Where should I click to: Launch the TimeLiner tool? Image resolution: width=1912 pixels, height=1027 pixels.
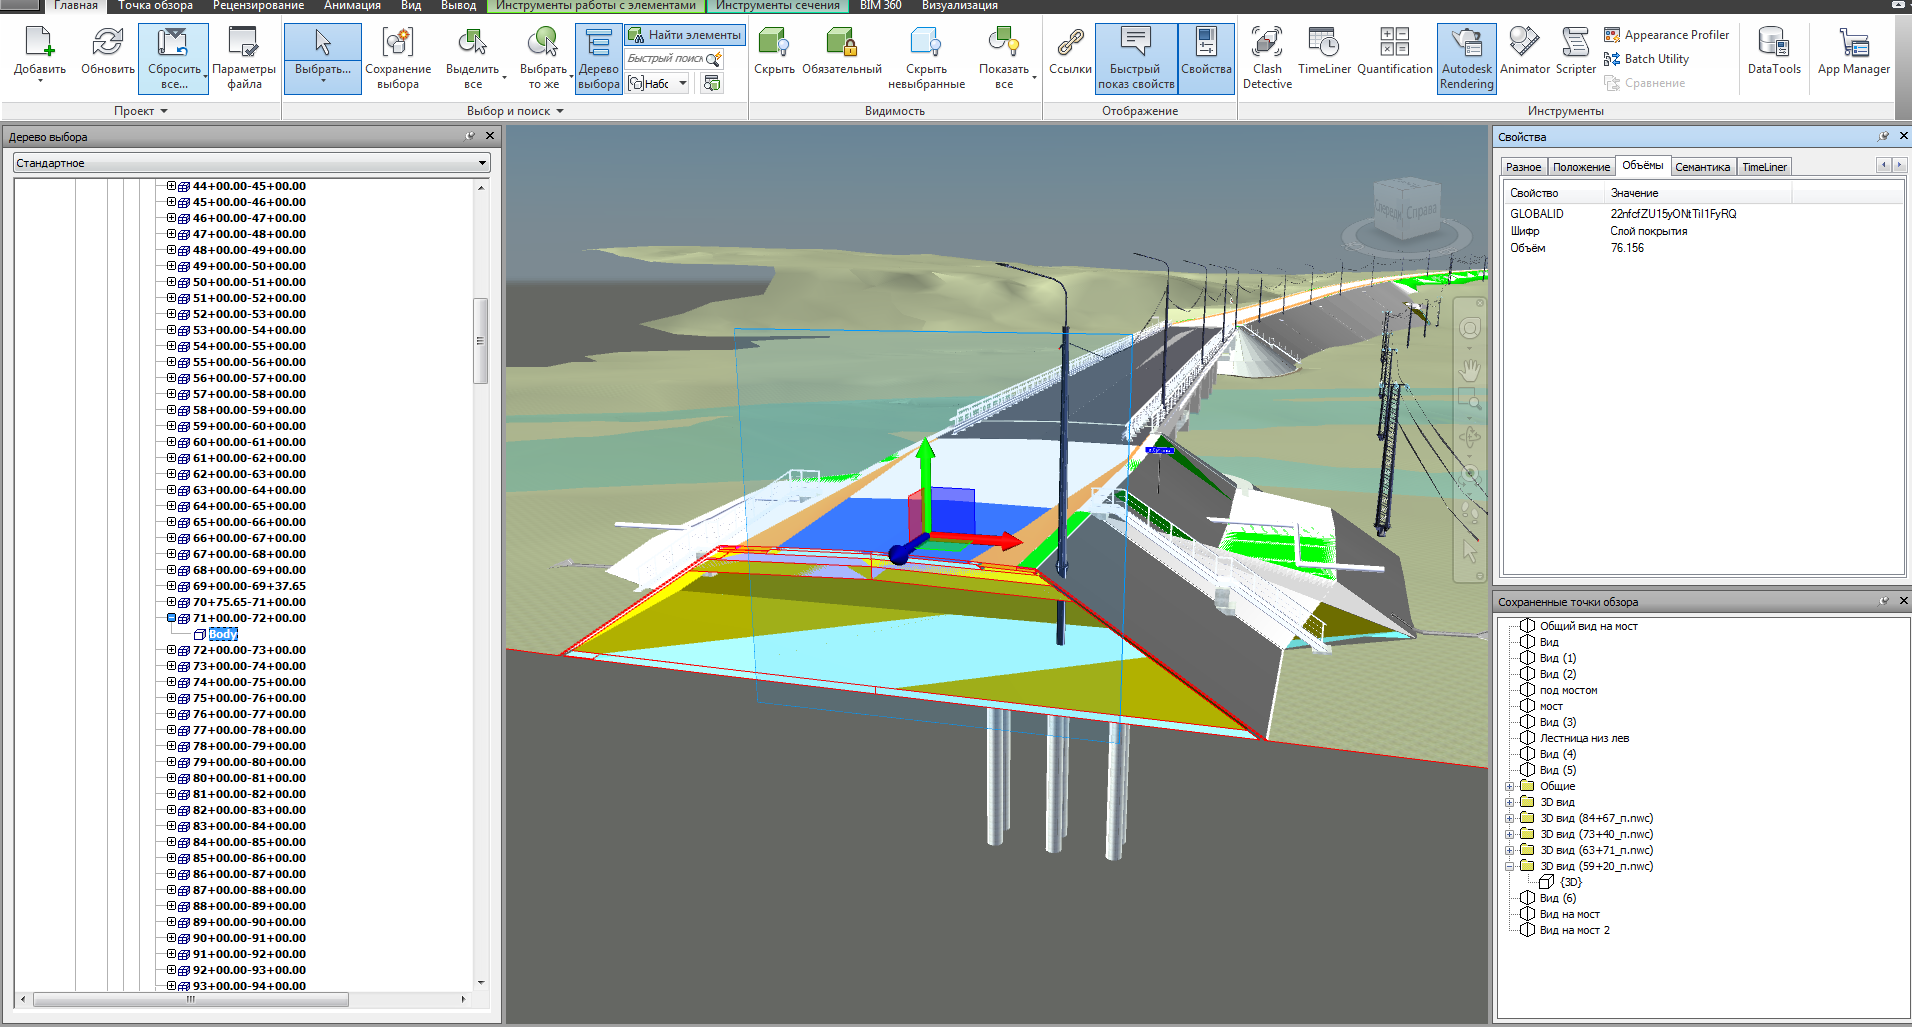[1324, 52]
